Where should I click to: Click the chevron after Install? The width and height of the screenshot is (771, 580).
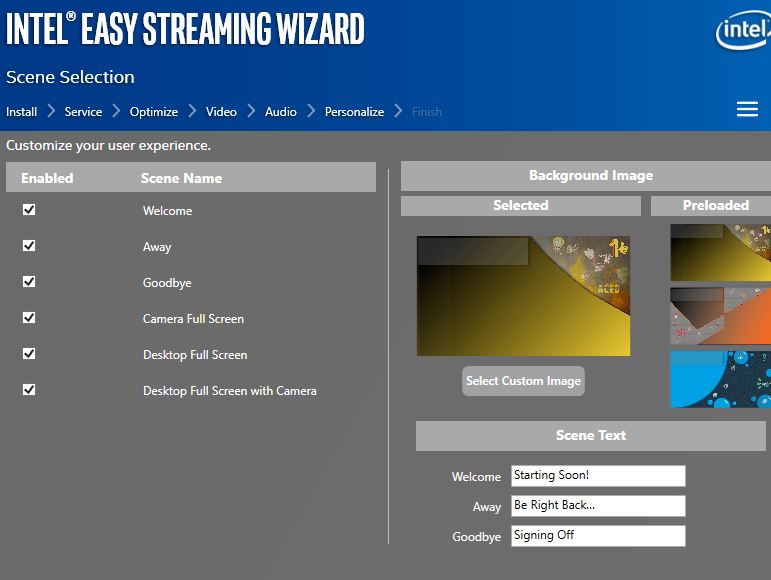[51, 111]
